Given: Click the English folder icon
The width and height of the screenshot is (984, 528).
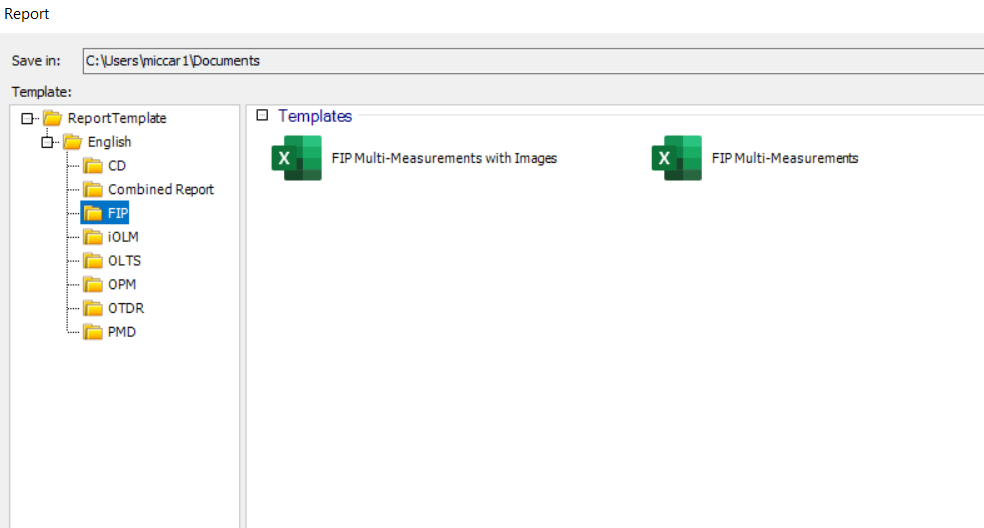Looking at the screenshot, I should click(x=73, y=142).
